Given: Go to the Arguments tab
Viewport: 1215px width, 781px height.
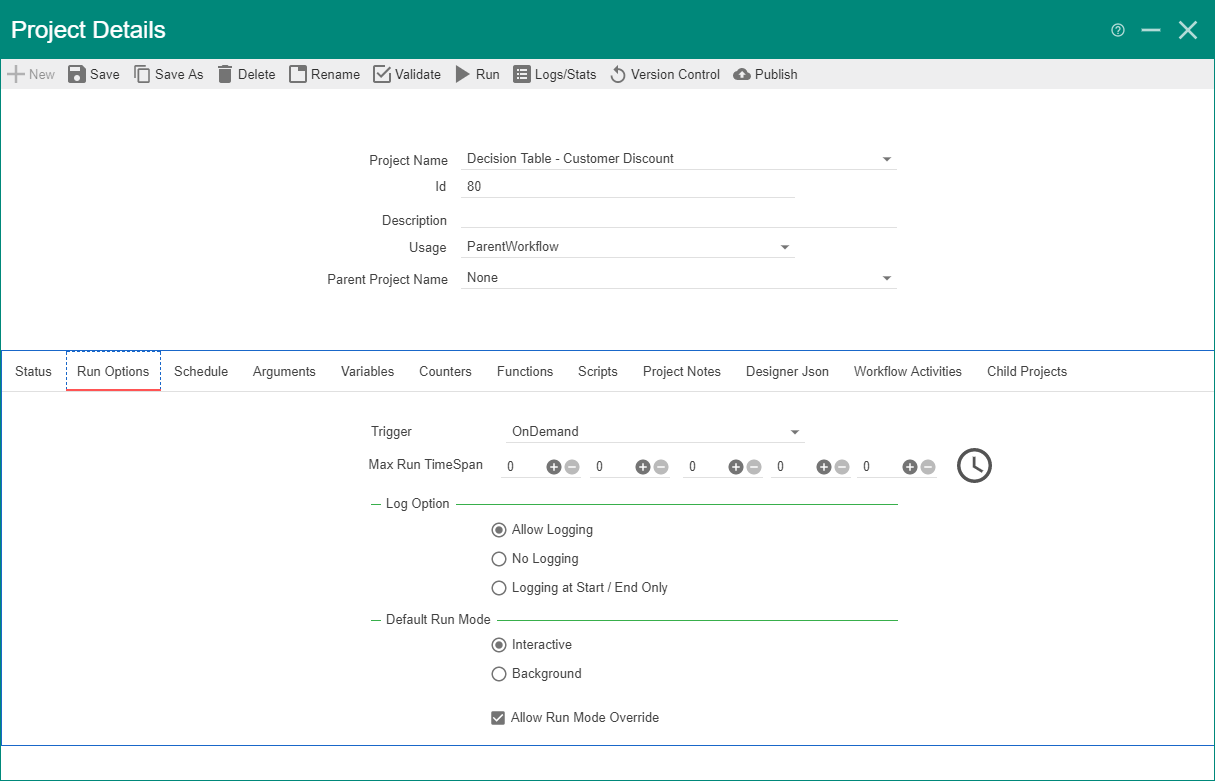Looking at the screenshot, I should tap(284, 371).
